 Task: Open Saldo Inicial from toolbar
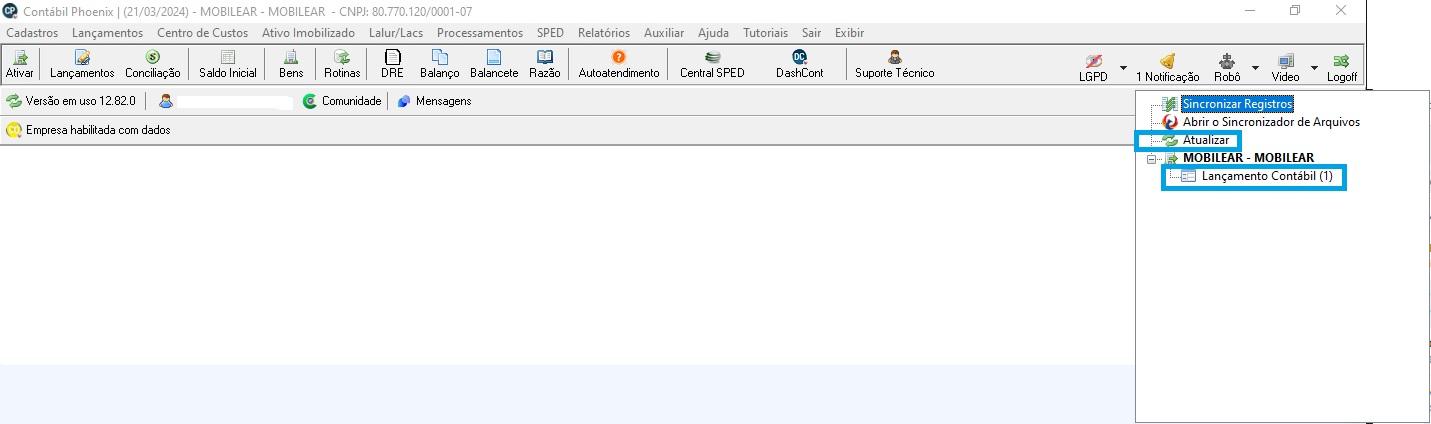[x=227, y=65]
